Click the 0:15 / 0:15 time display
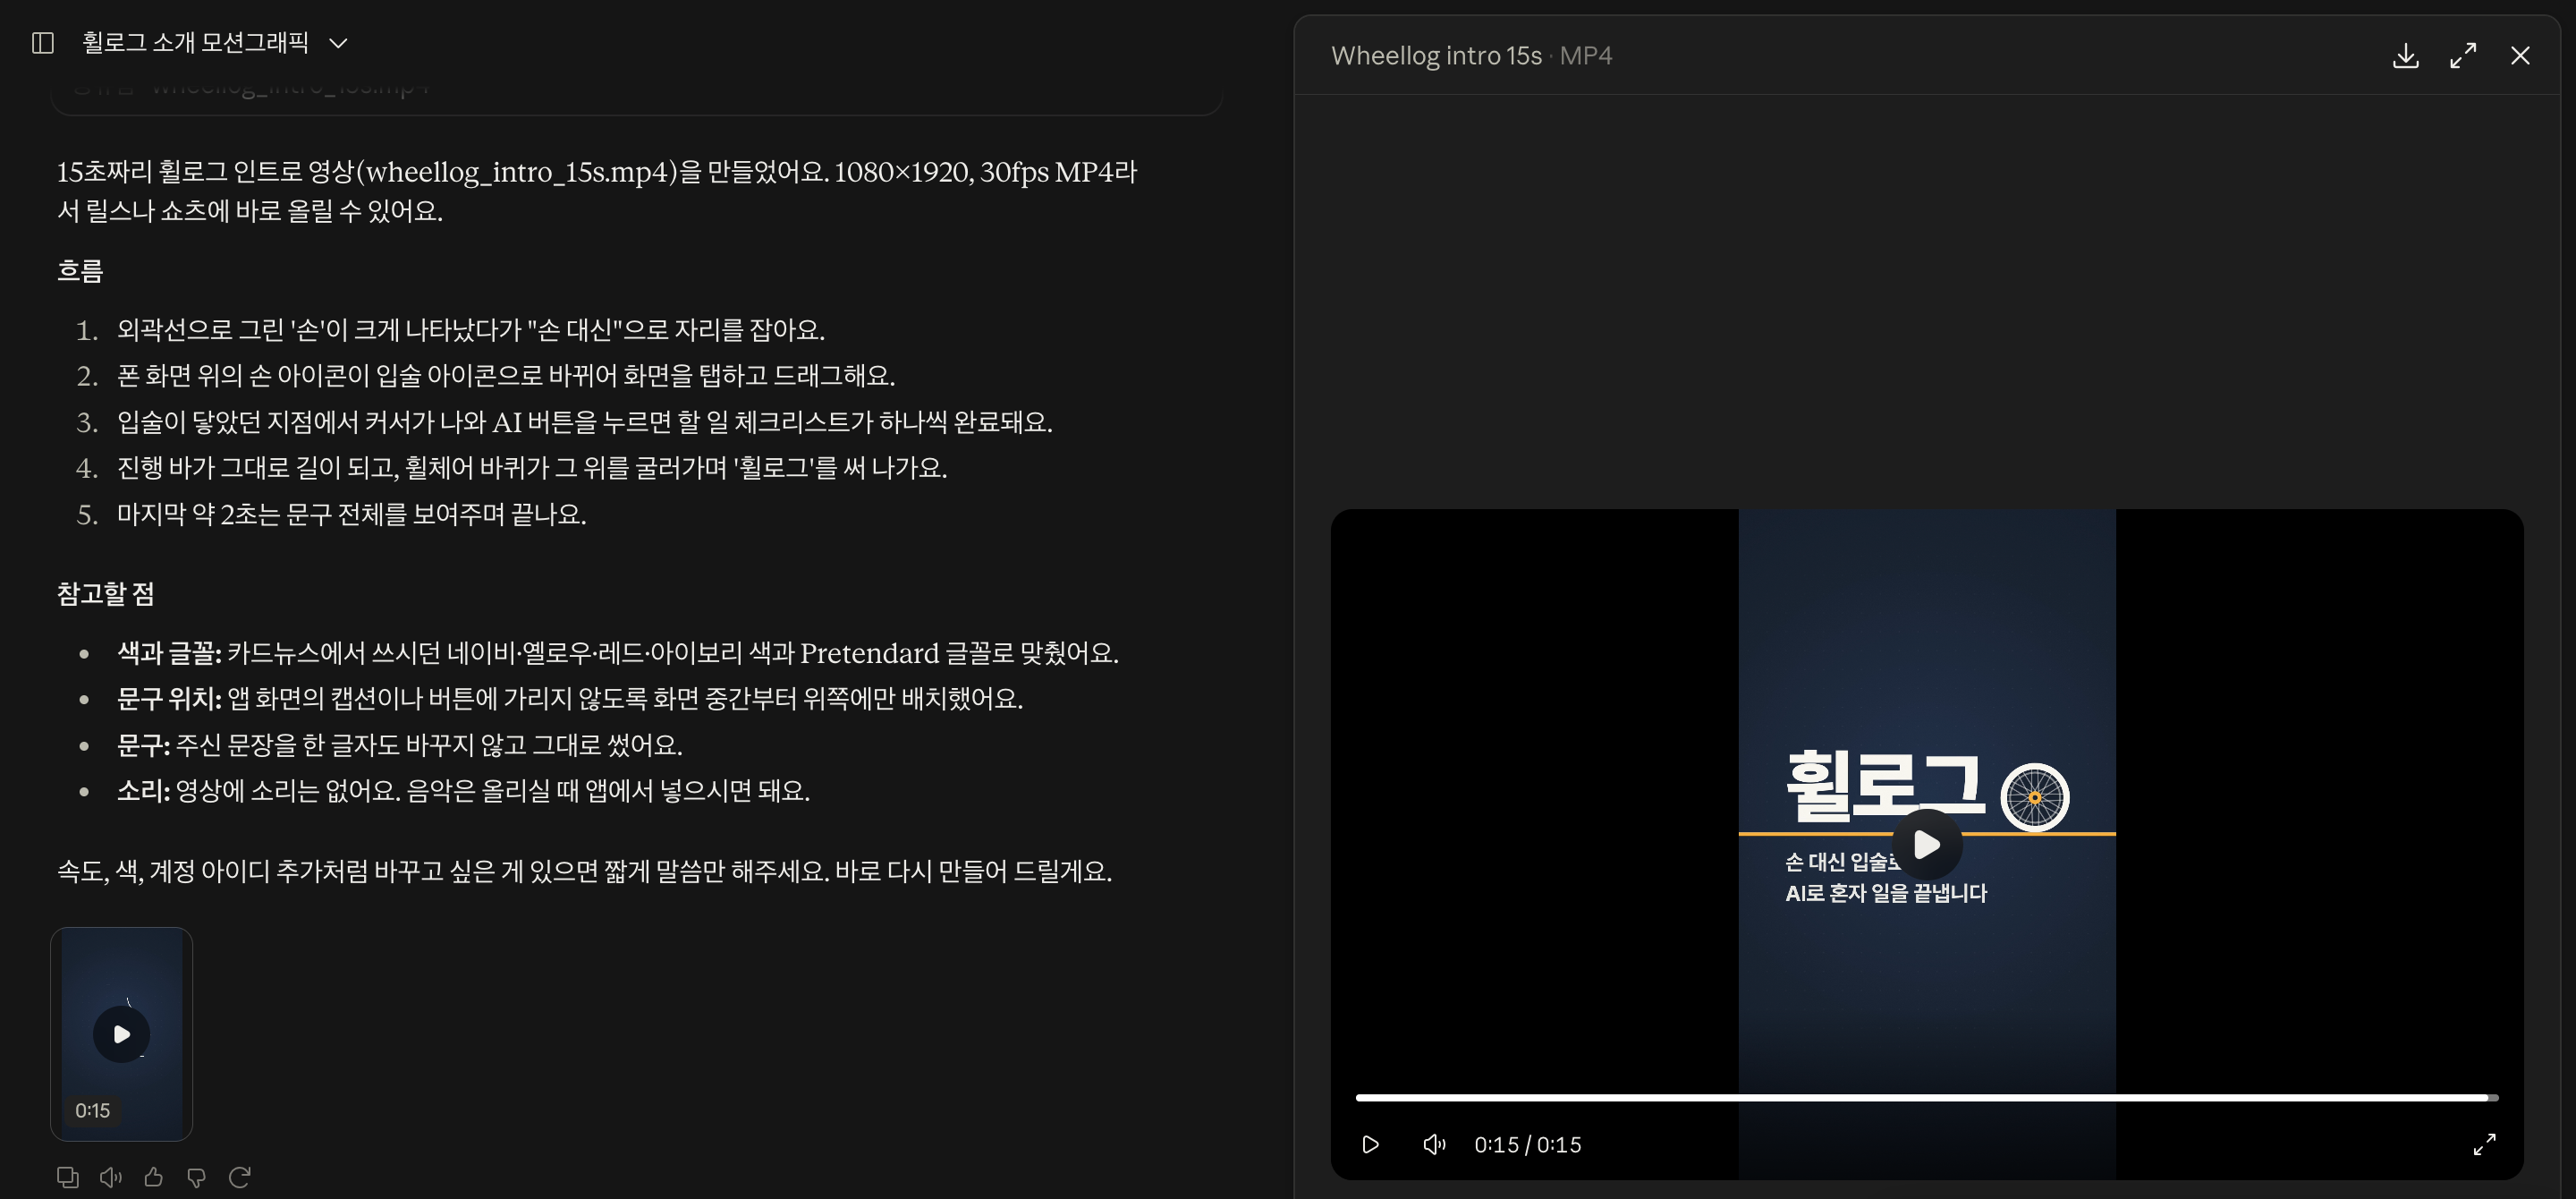This screenshot has height=1199, width=2576. click(1527, 1144)
